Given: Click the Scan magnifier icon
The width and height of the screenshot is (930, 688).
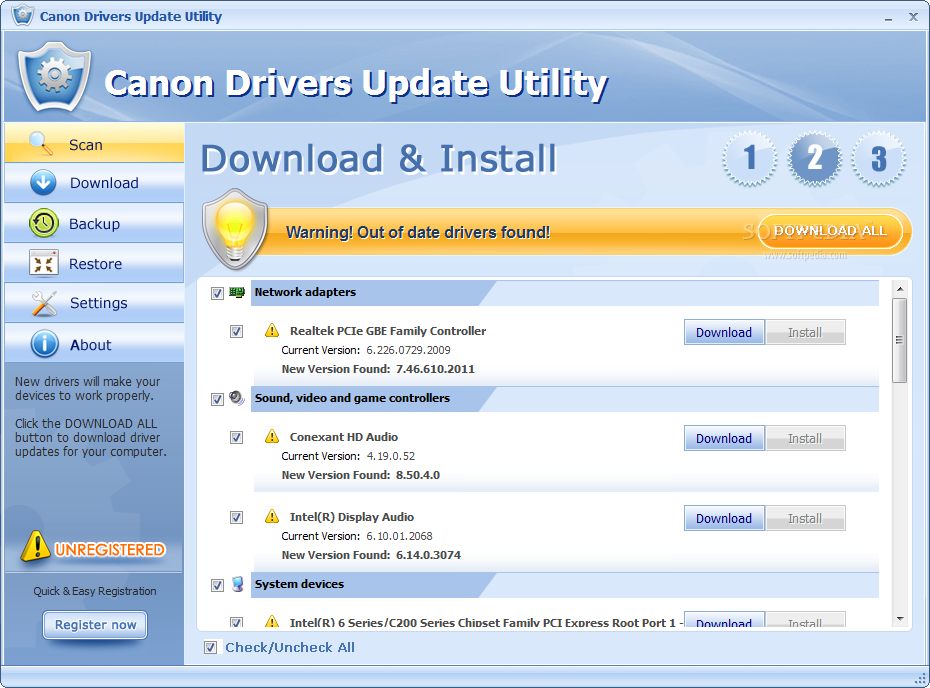Looking at the screenshot, I should [x=41, y=143].
